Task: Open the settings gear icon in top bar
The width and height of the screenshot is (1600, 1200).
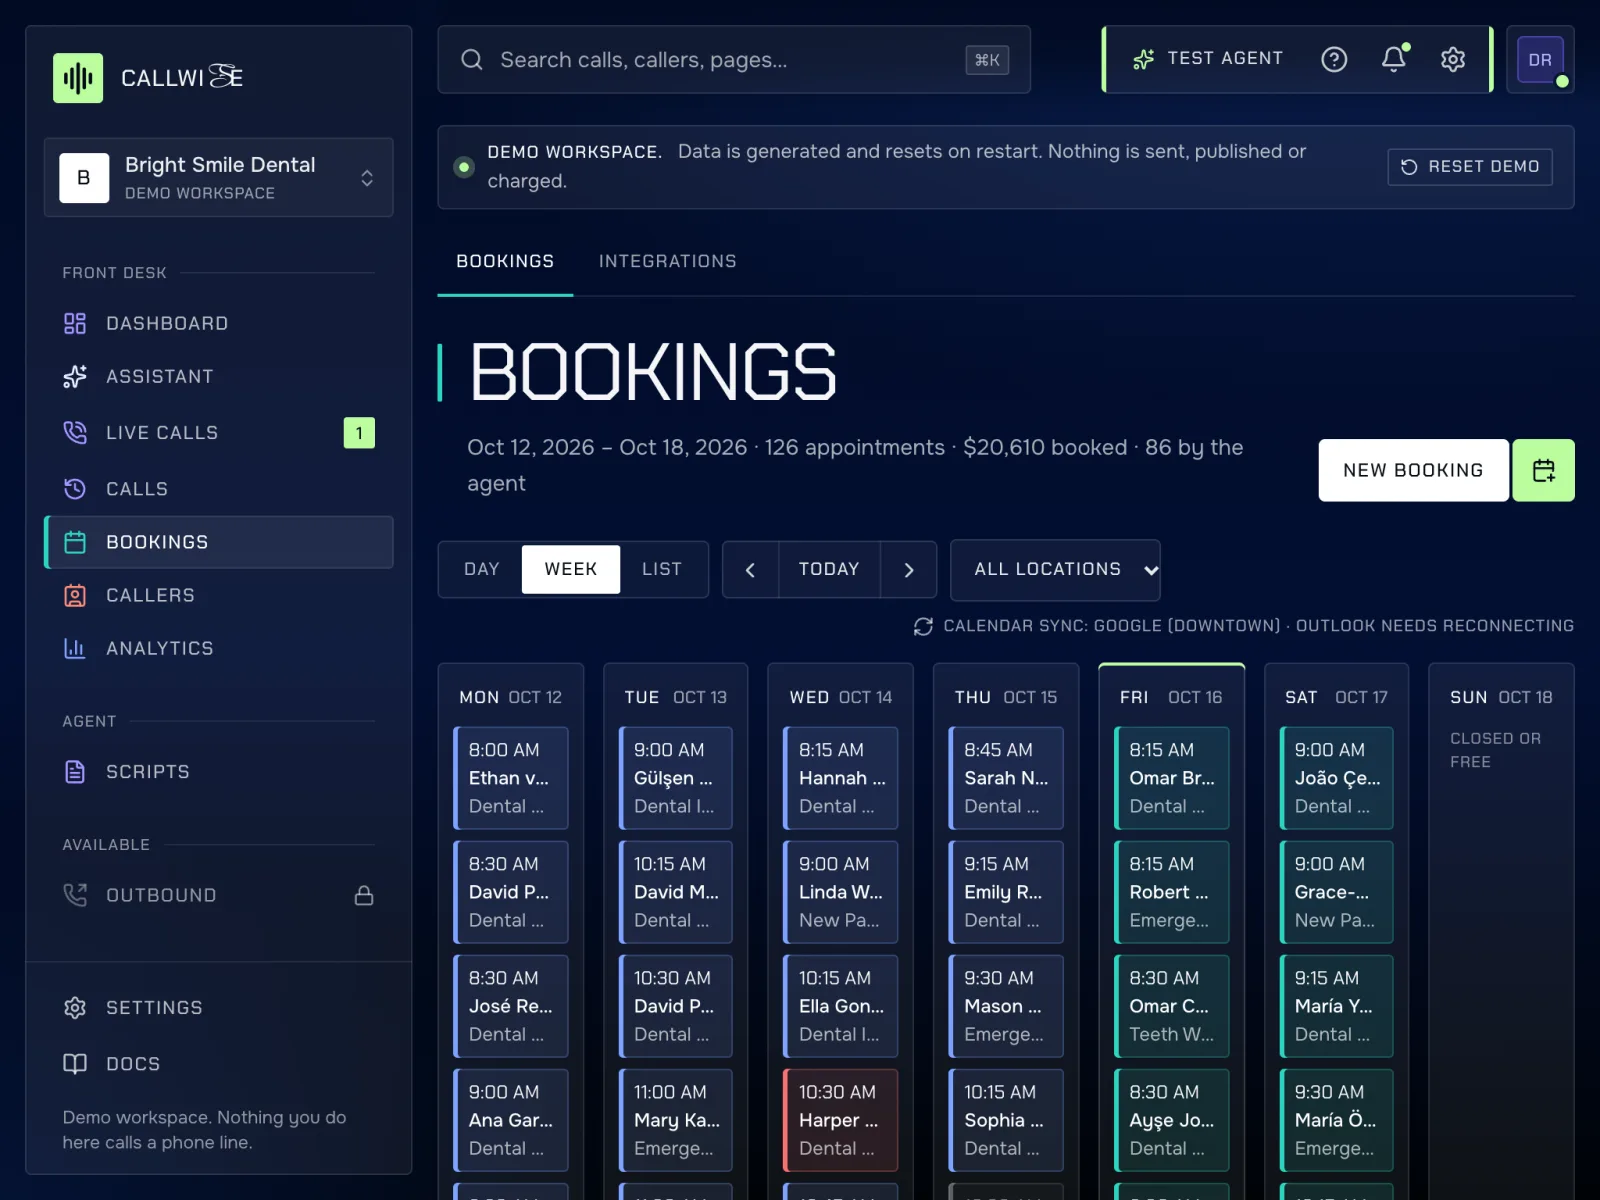Action: pyautogui.click(x=1453, y=60)
